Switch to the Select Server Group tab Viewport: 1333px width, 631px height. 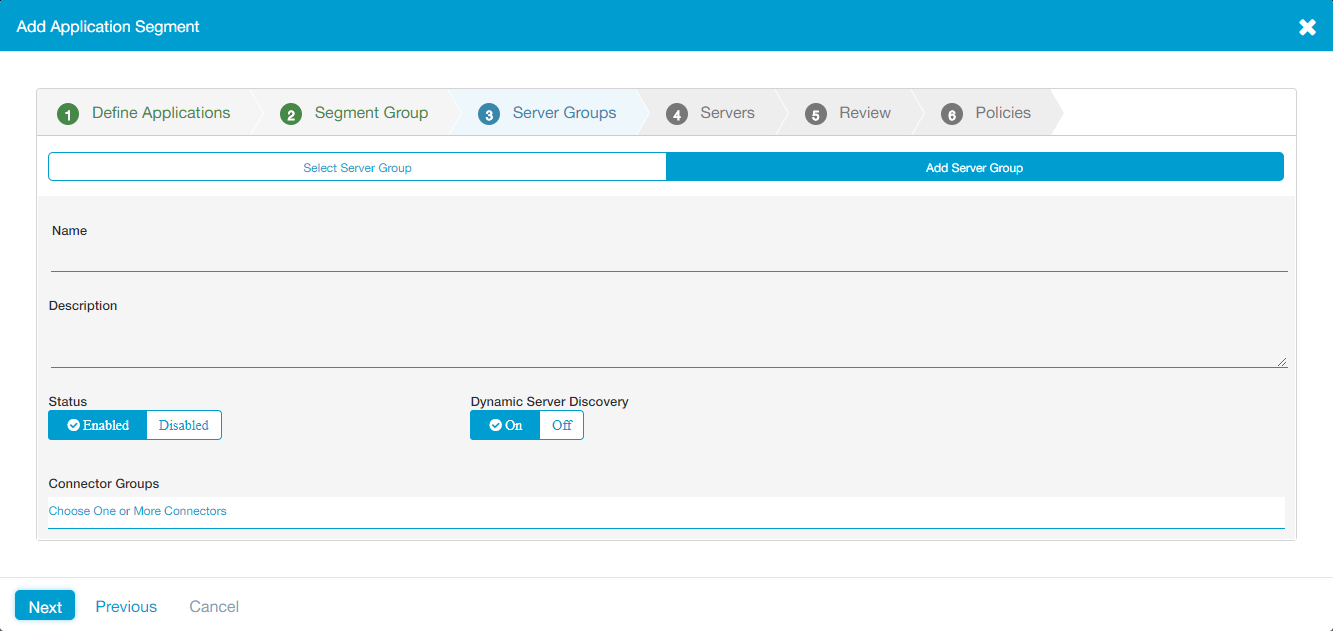tap(357, 167)
